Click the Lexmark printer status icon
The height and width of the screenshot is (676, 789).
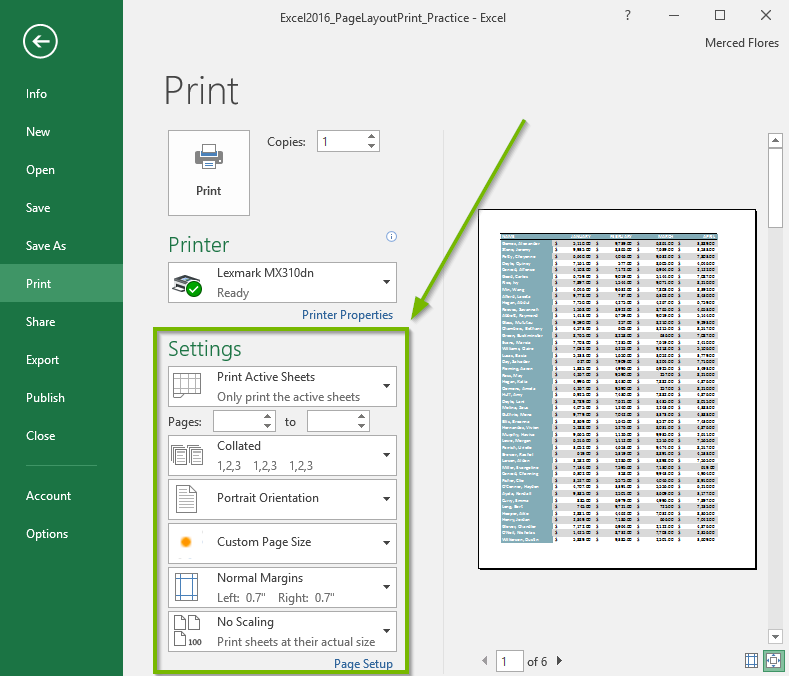click(187, 285)
